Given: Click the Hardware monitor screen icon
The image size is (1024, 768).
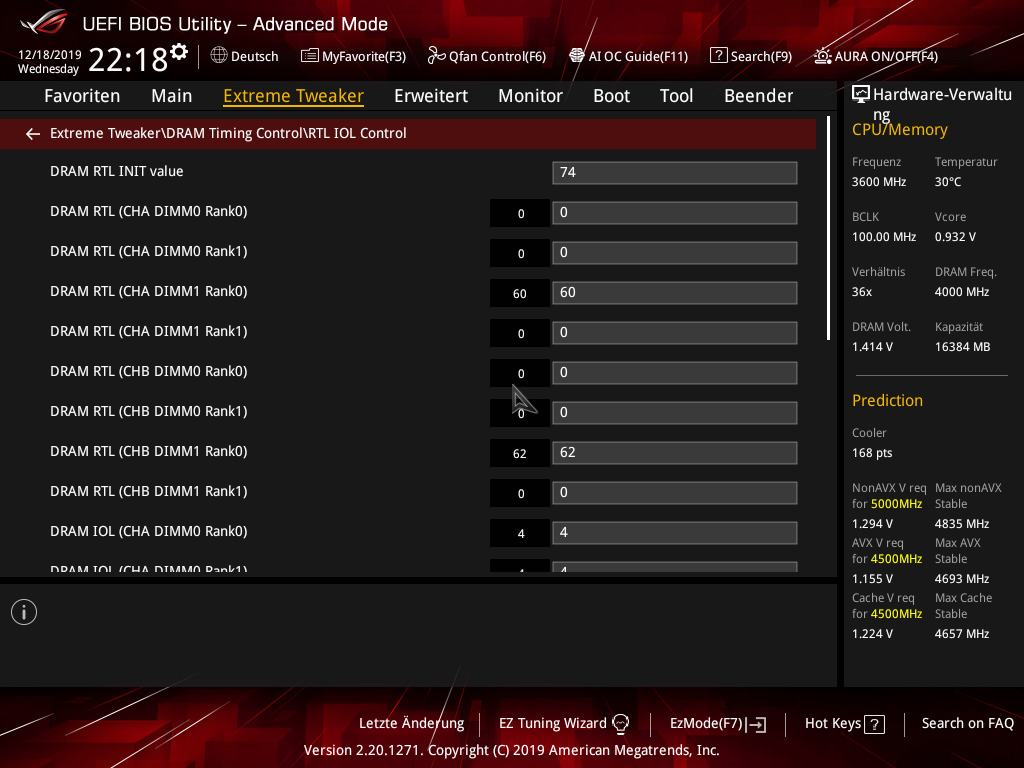Looking at the screenshot, I should point(861,95).
